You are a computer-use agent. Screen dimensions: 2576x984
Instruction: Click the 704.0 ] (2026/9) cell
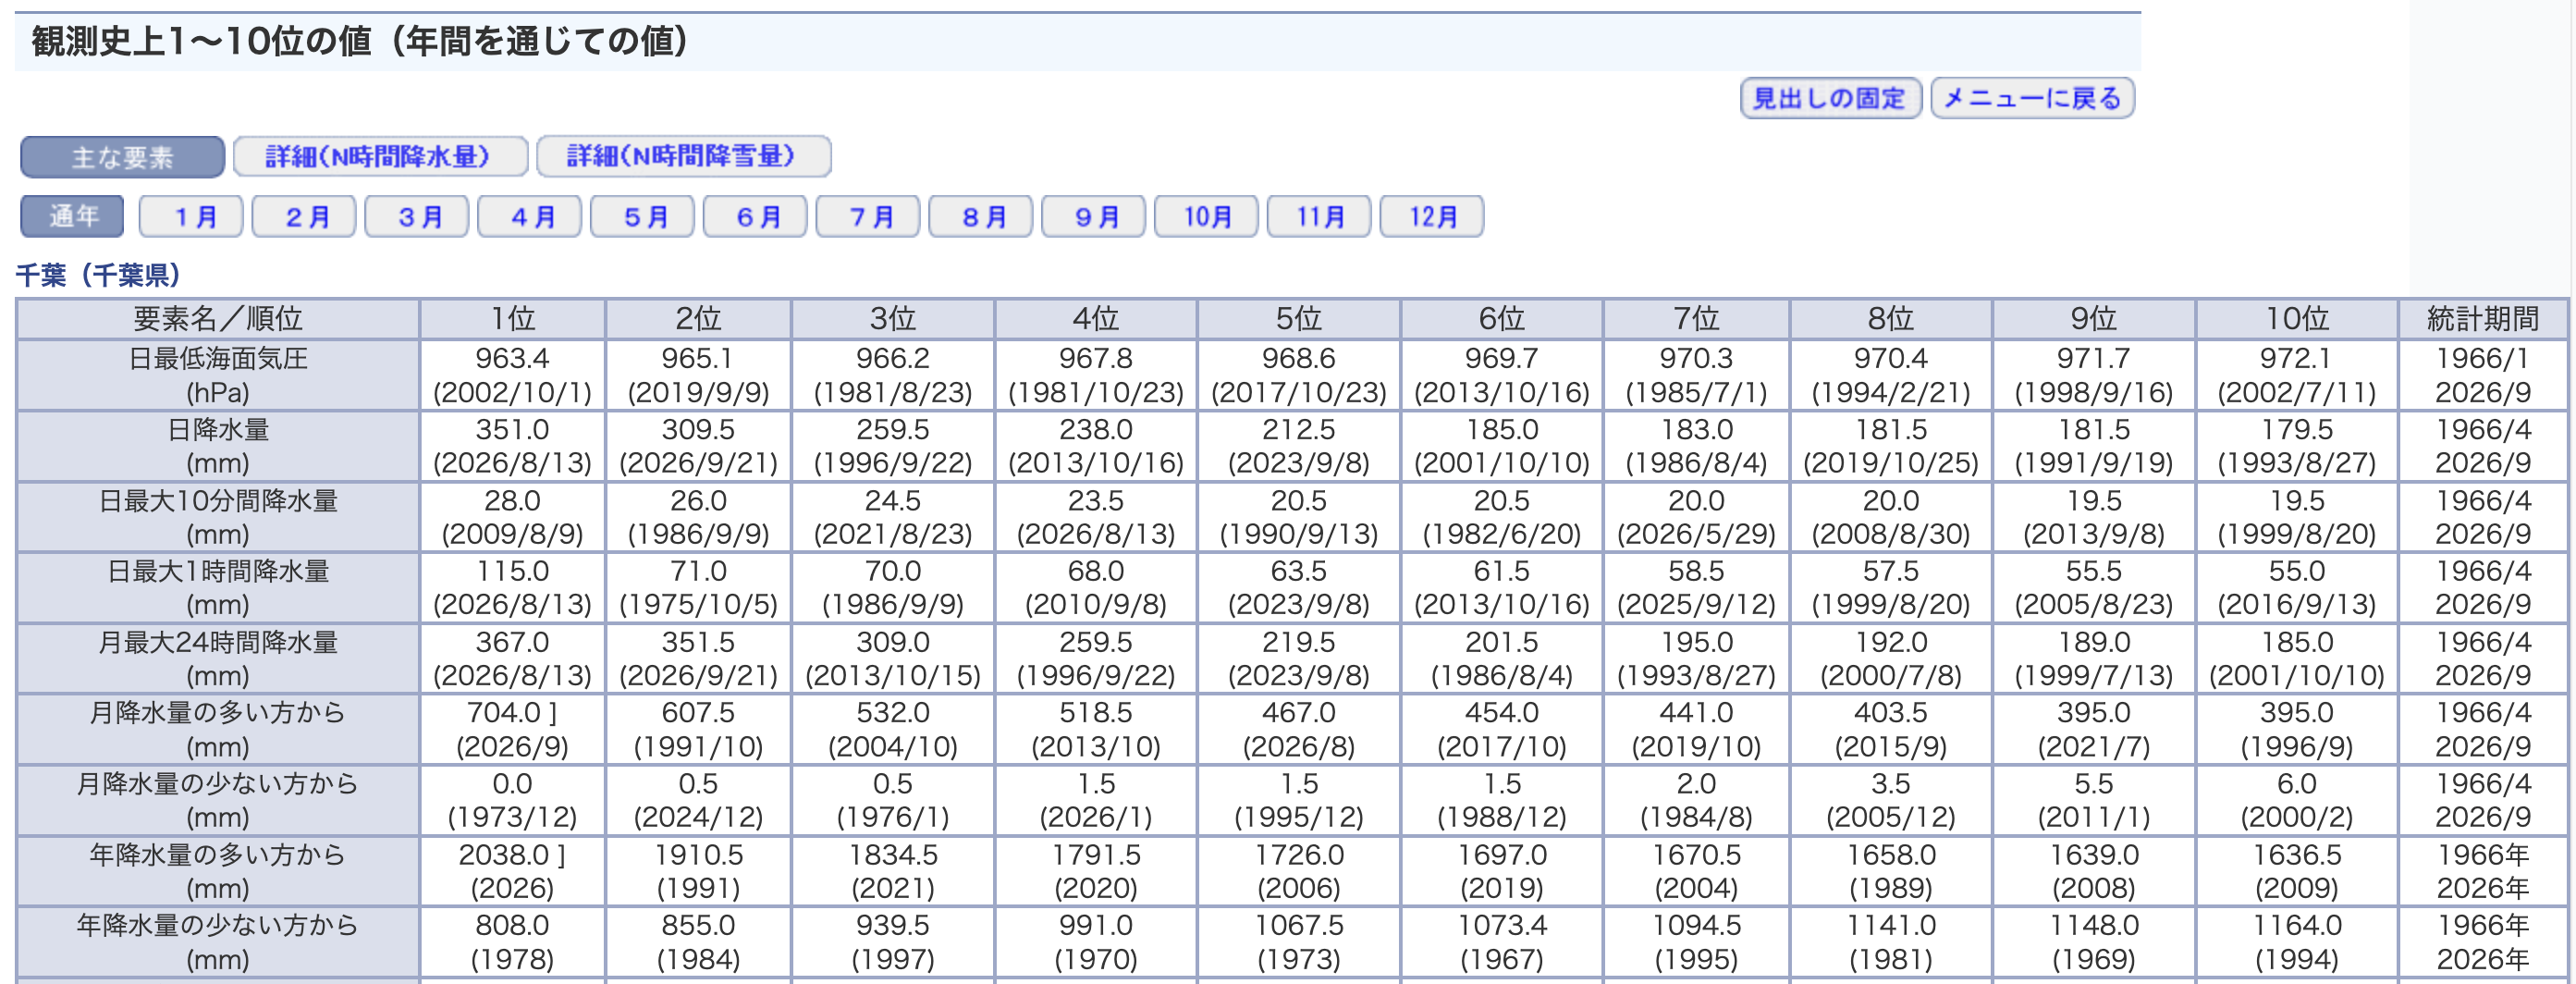tap(512, 730)
